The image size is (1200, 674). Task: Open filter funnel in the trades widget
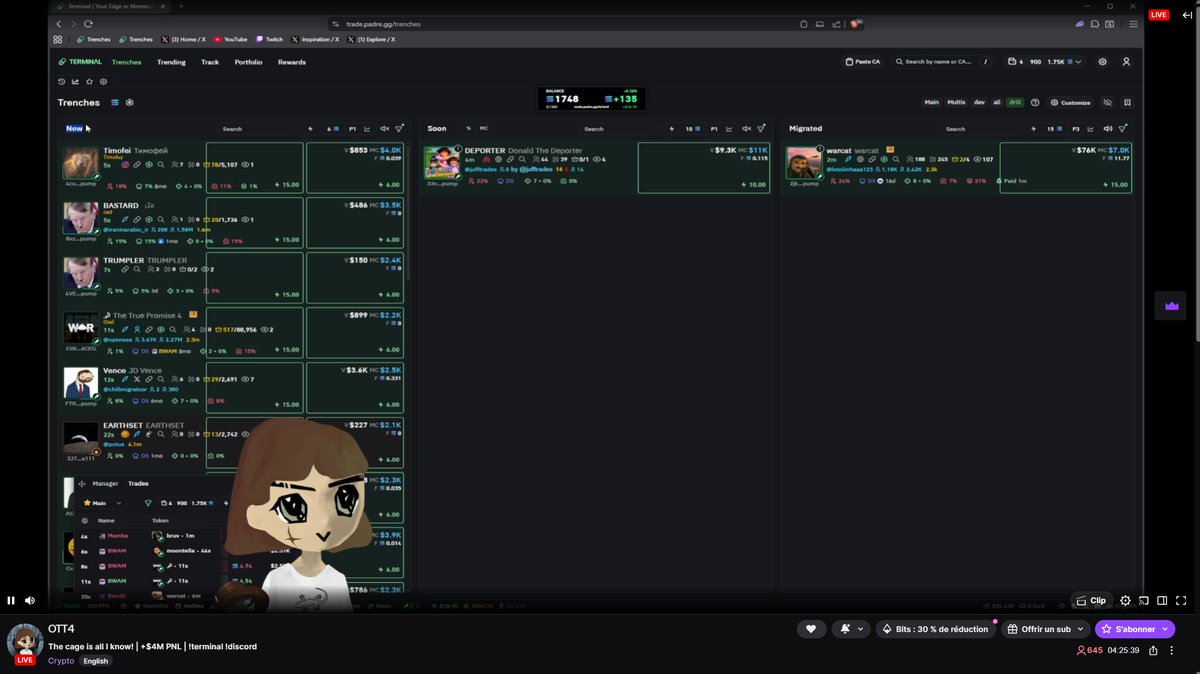(x=148, y=503)
